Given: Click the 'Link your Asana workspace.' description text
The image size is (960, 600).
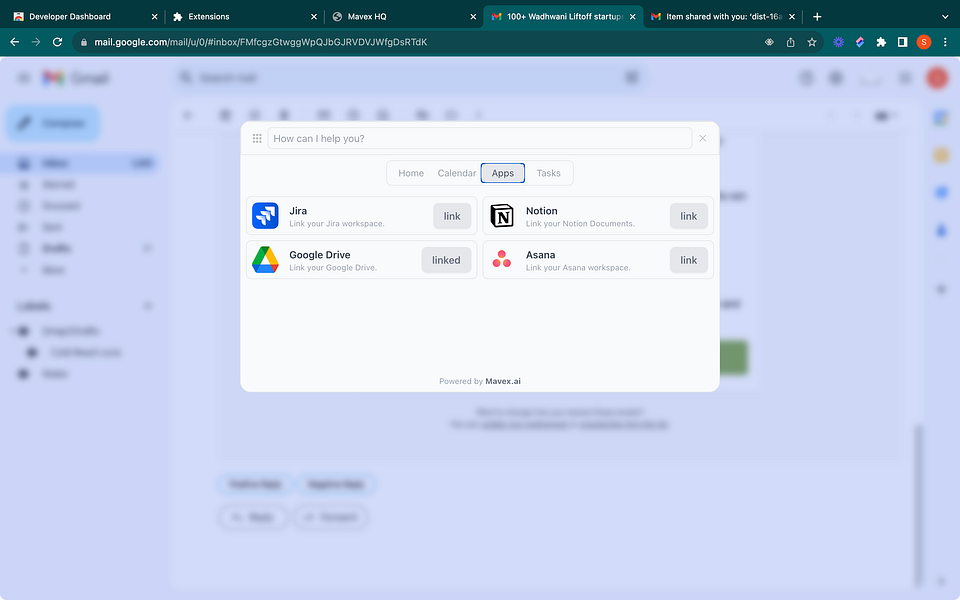Looking at the screenshot, I should click(x=578, y=268).
